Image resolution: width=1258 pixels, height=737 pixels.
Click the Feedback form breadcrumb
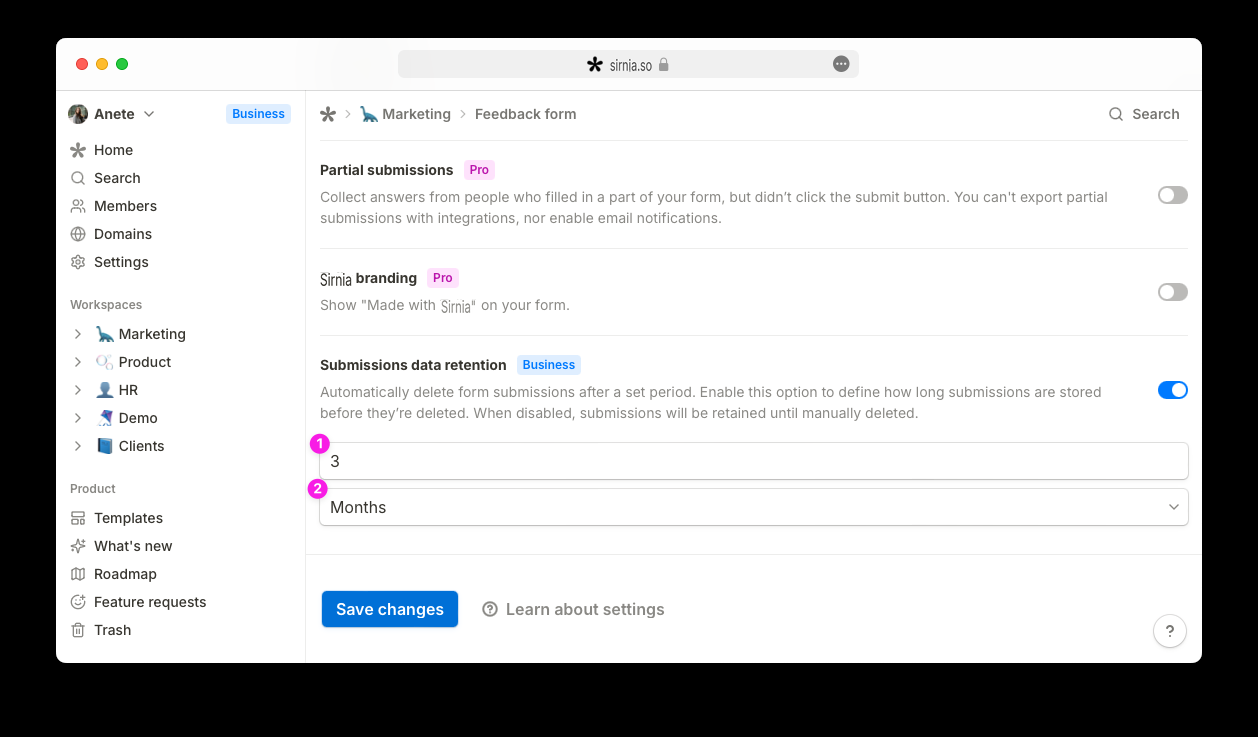coord(526,114)
